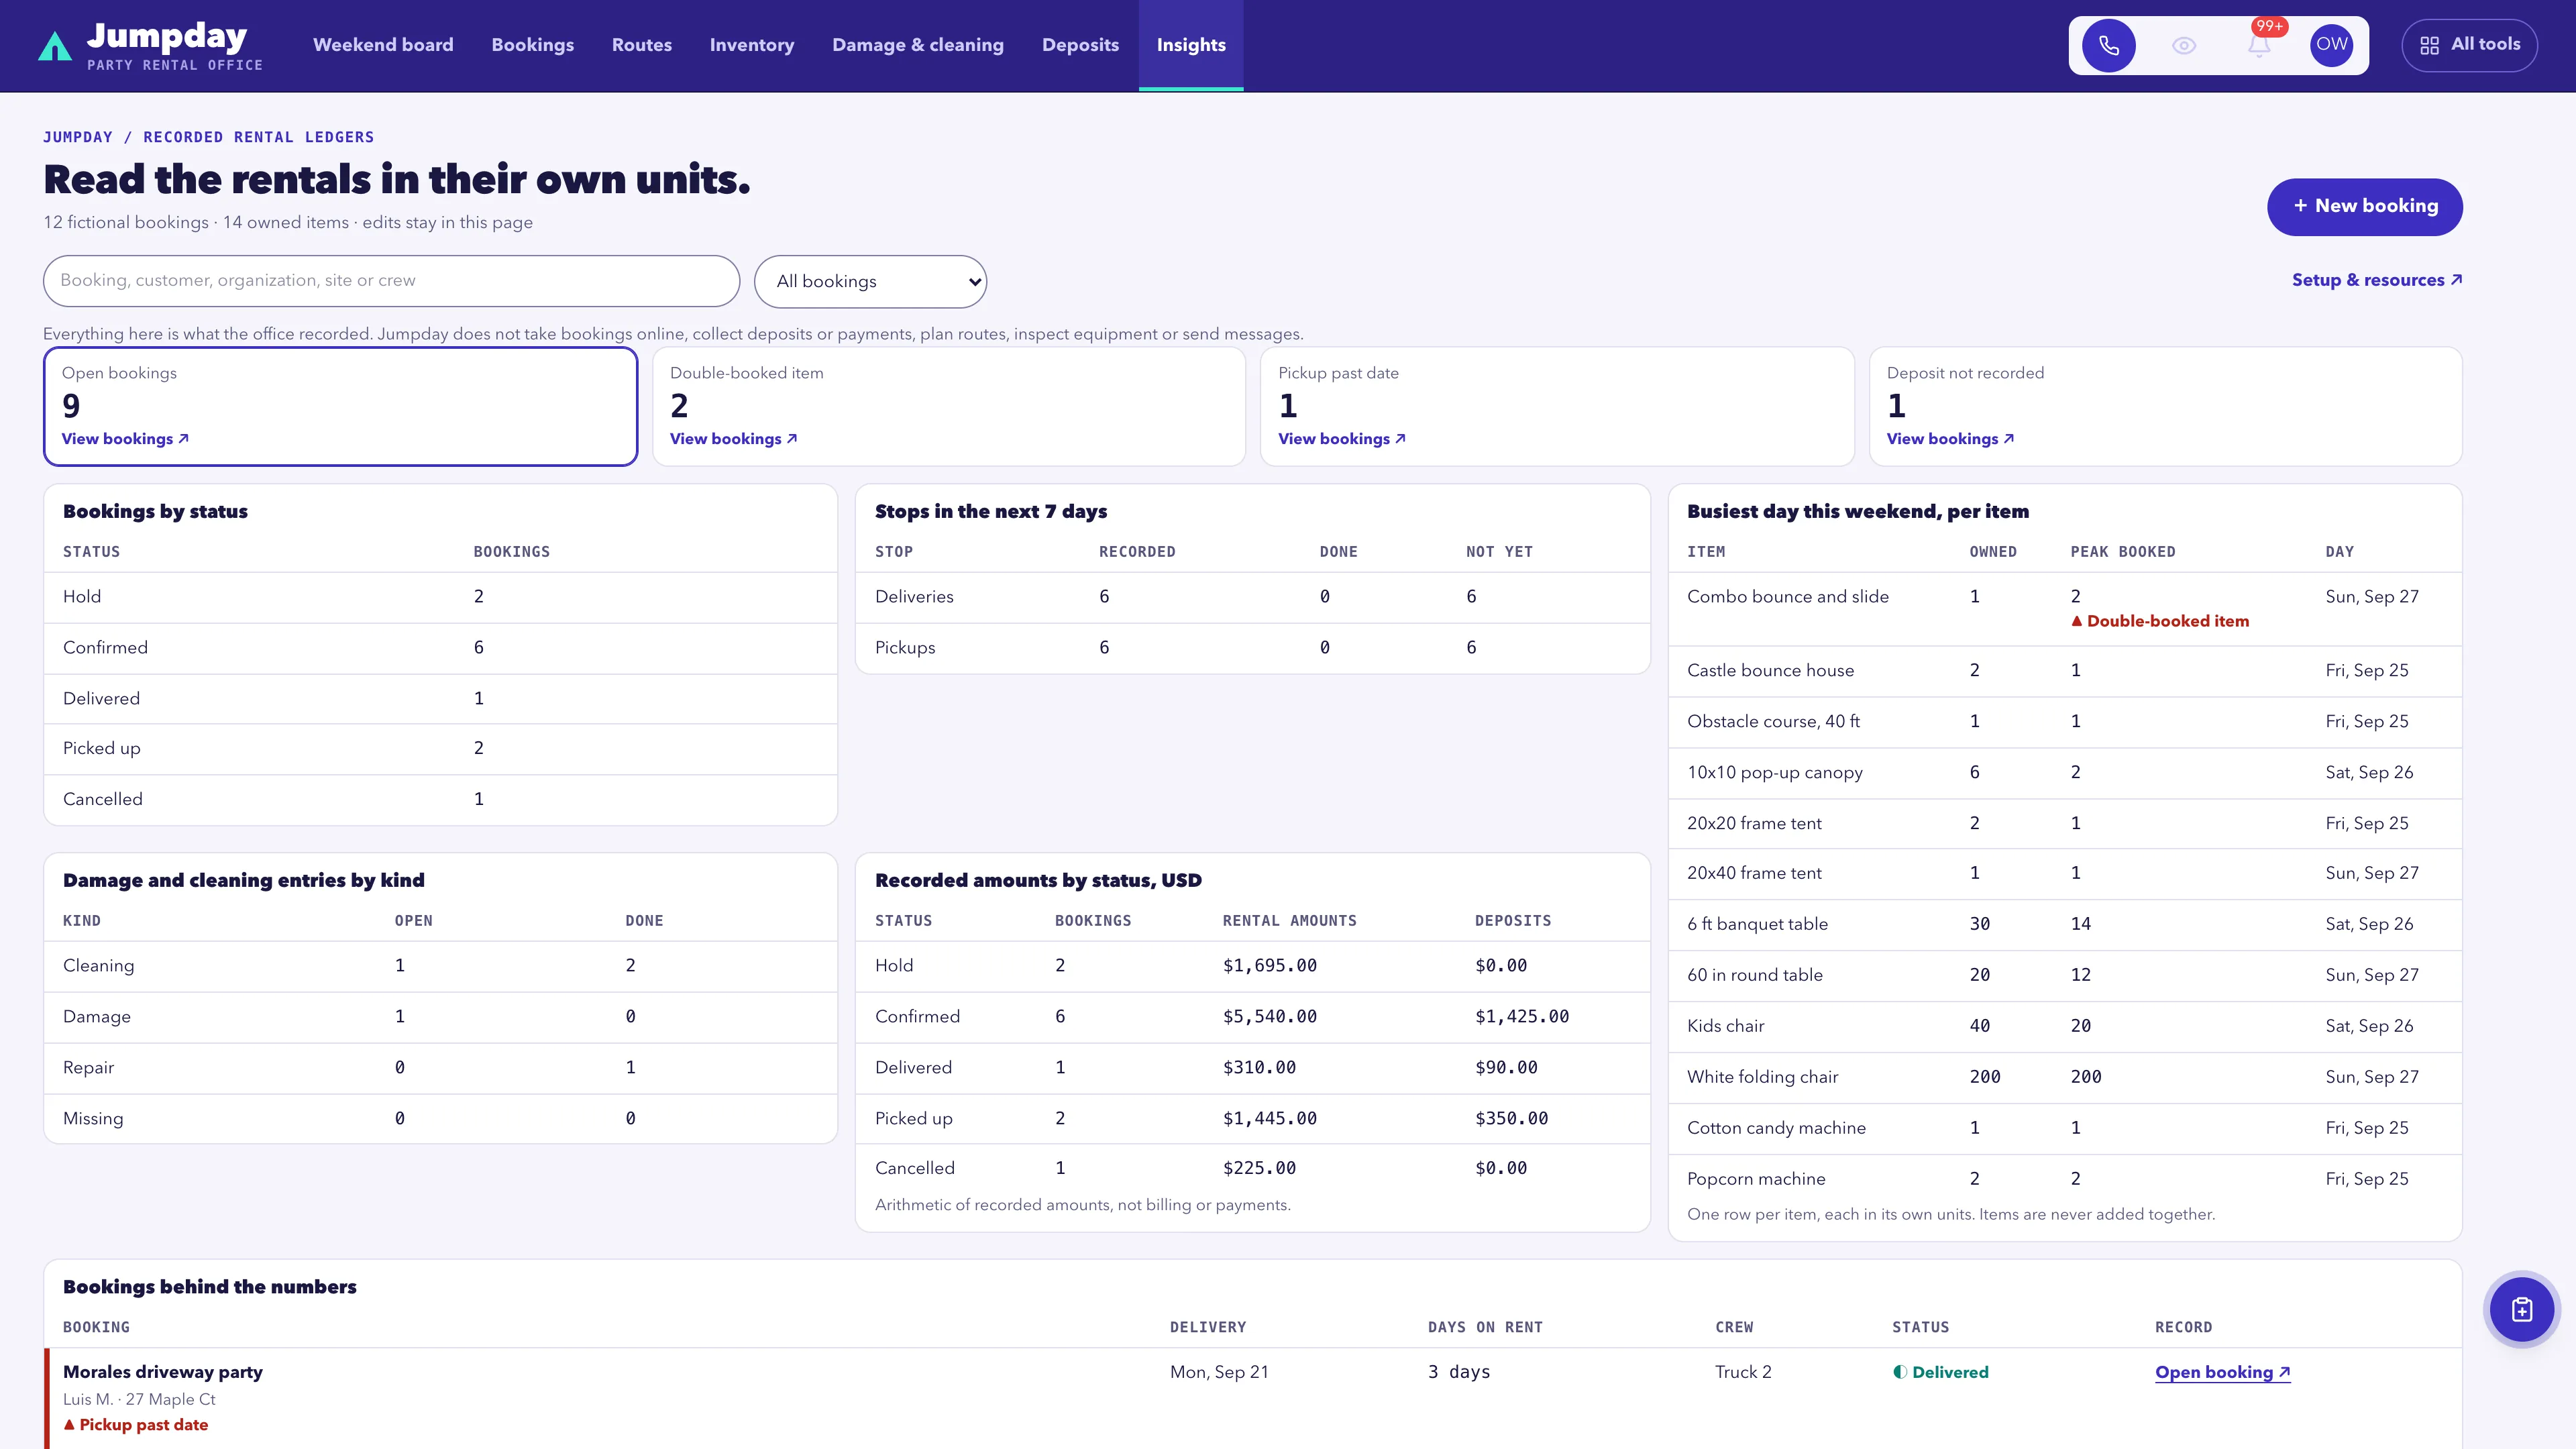This screenshot has width=2576, height=1449.
Task: Open the Deposits tab
Action: (1080, 45)
